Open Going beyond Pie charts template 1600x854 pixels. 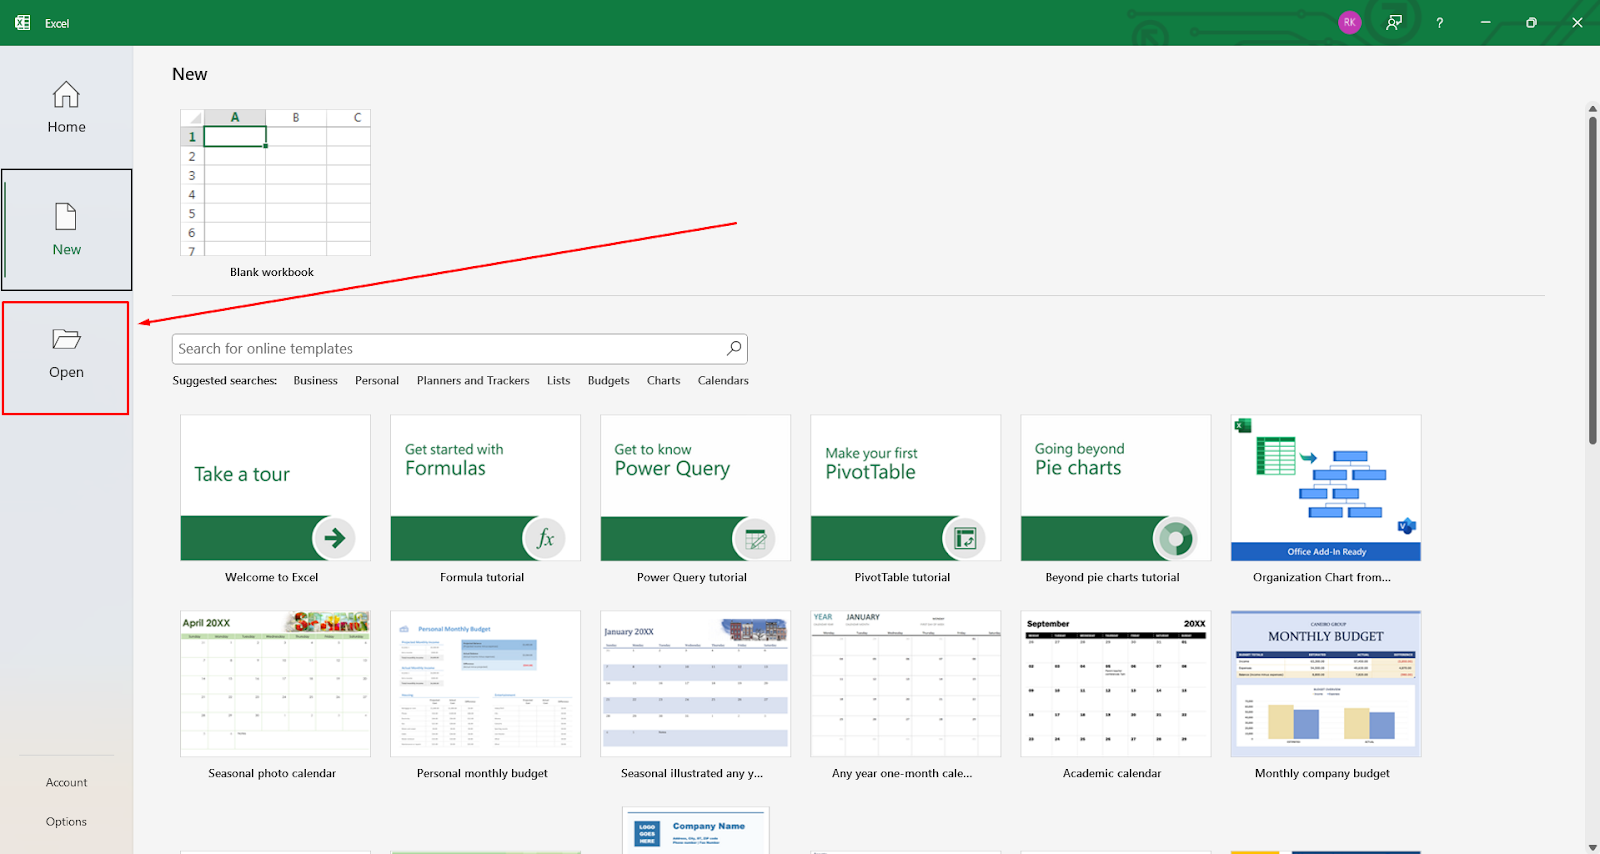click(1115, 488)
